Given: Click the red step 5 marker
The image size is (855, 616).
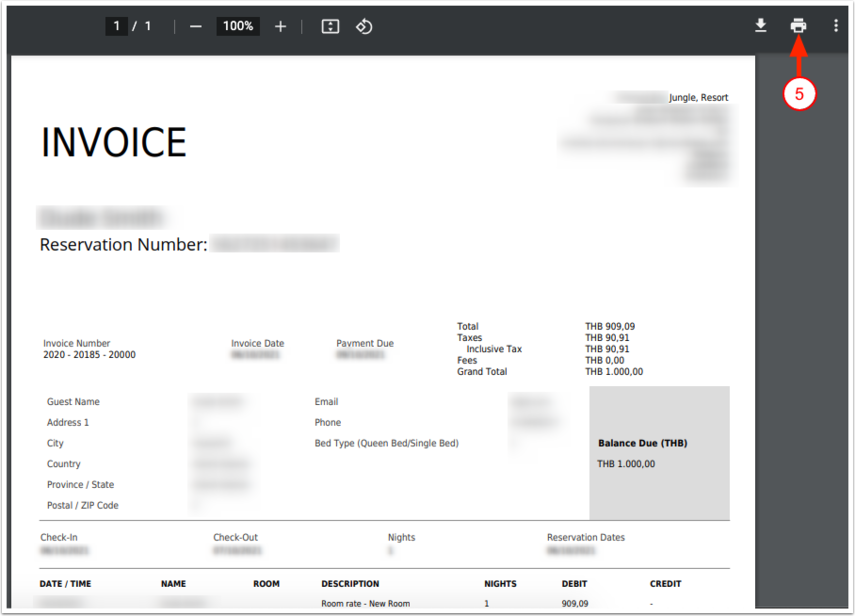Looking at the screenshot, I should [x=799, y=94].
